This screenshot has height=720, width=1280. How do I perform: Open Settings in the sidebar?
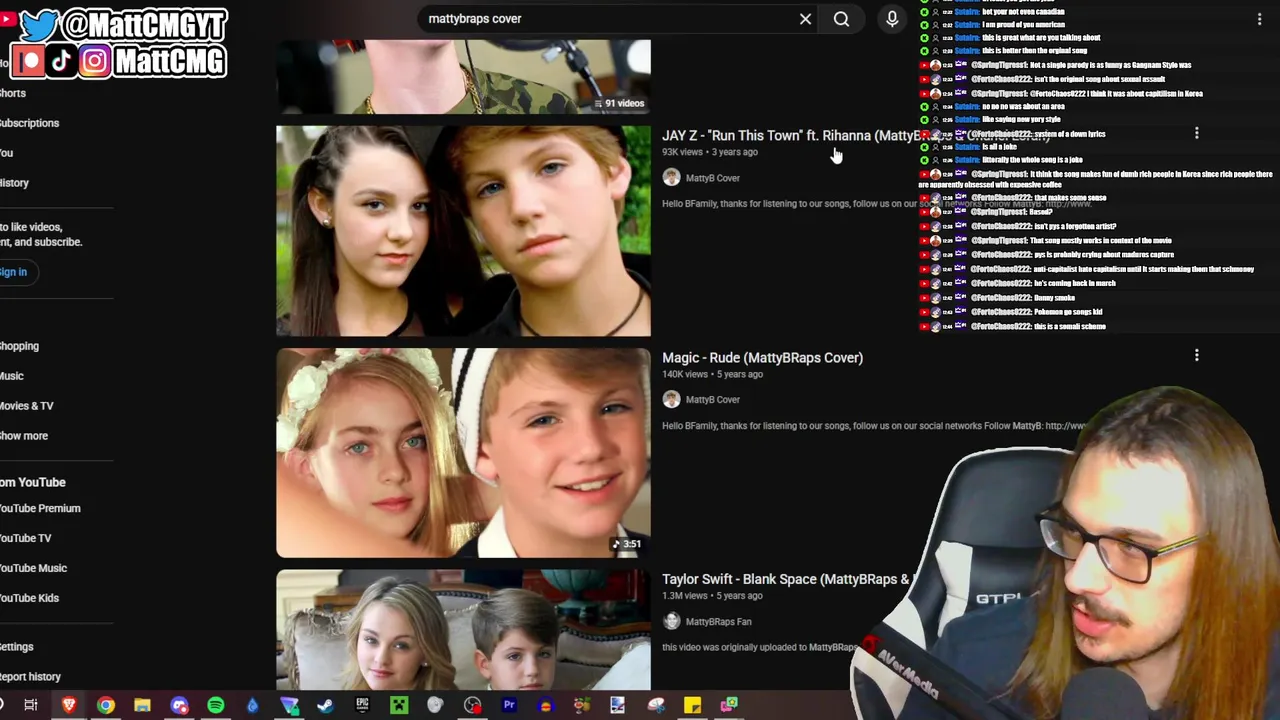click(16, 647)
